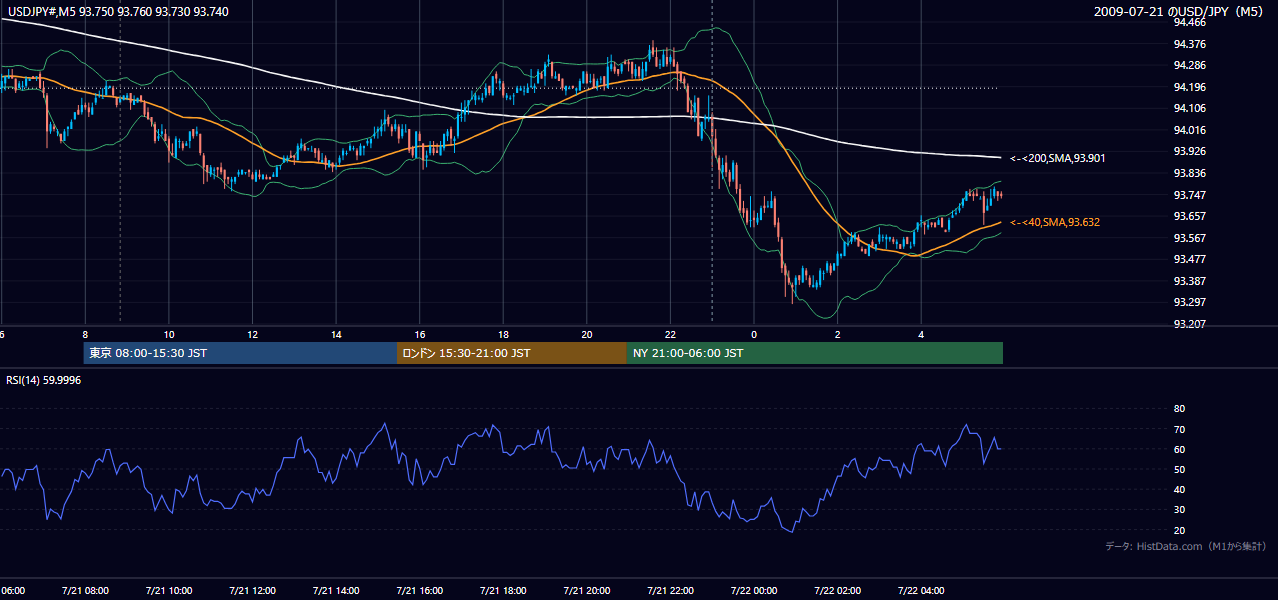This screenshot has height=600, width=1278.
Task: Click the London 15:30-21:00 JST session bar
Action: click(512, 353)
